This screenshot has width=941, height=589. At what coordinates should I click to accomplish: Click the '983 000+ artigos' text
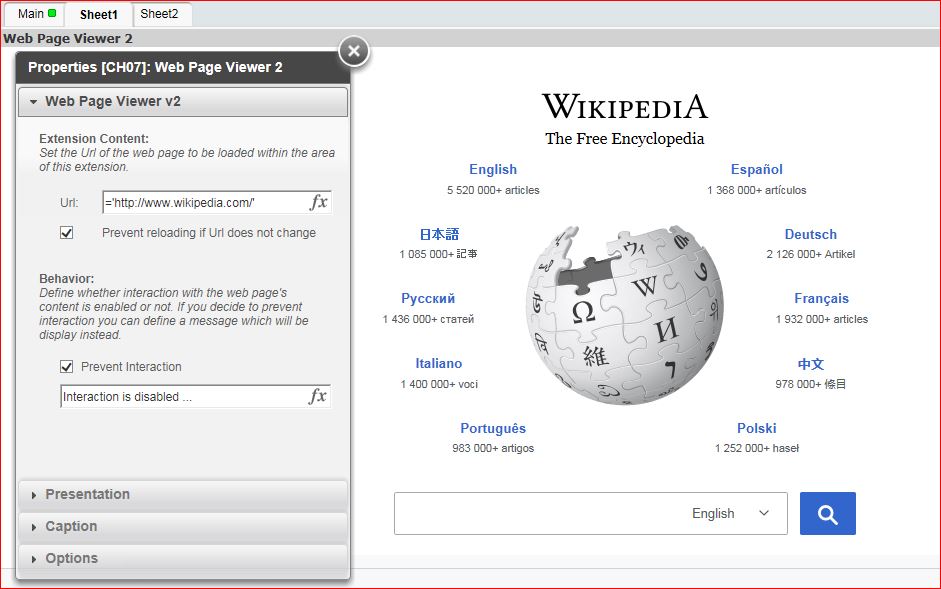[493, 449]
